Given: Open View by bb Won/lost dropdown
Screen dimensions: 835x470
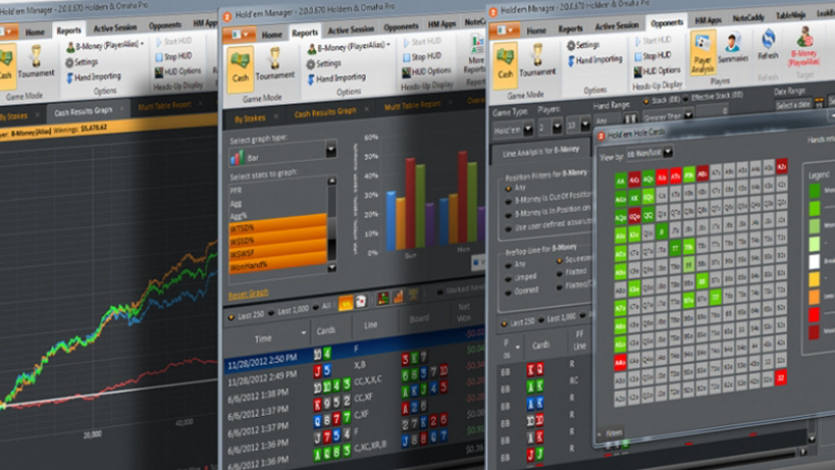Looking at the screenshot, I should point(668,153).
